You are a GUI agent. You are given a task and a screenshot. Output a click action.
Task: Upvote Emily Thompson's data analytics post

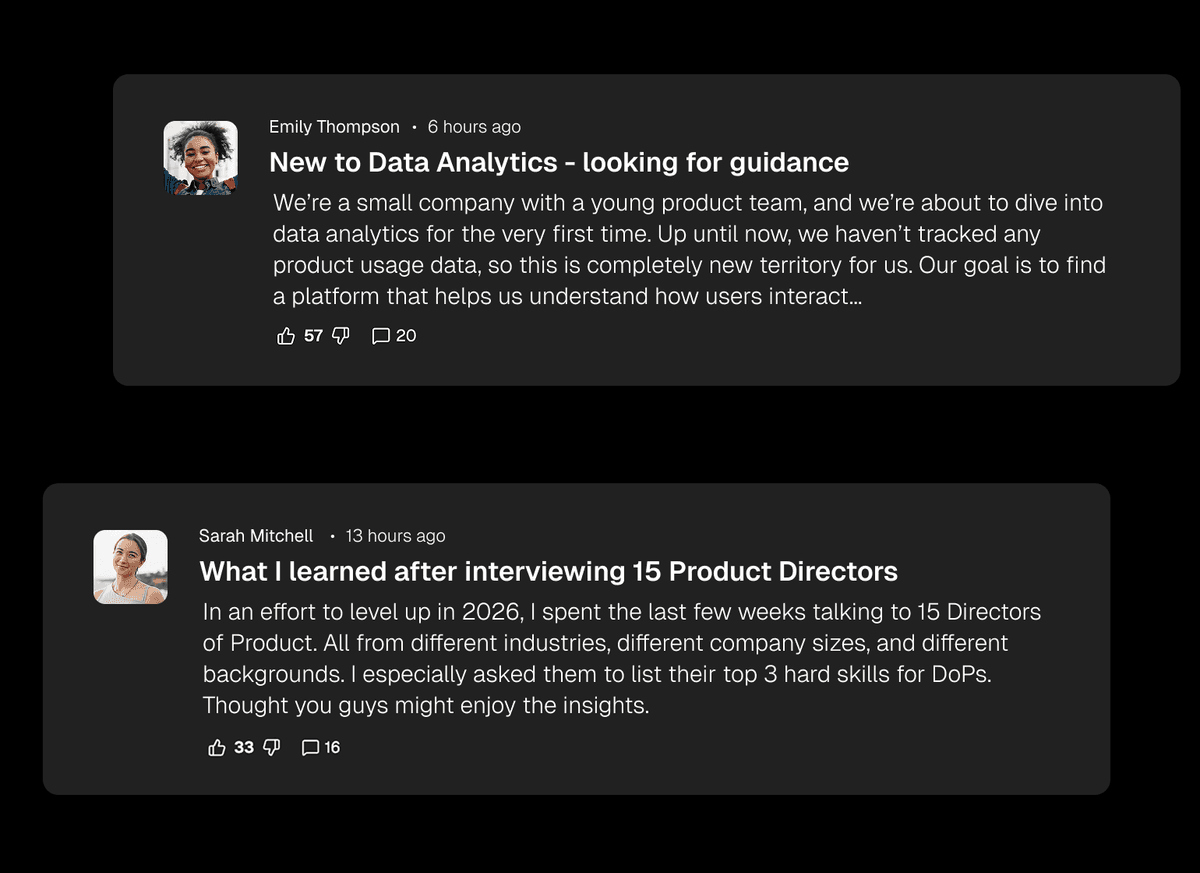point(286,336)
